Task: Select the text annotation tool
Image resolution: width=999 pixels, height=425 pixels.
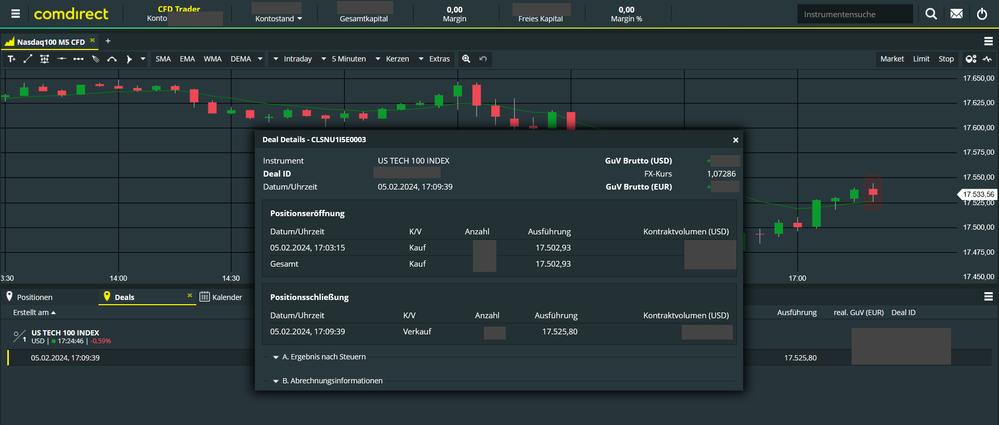Action: click(11, 59)
